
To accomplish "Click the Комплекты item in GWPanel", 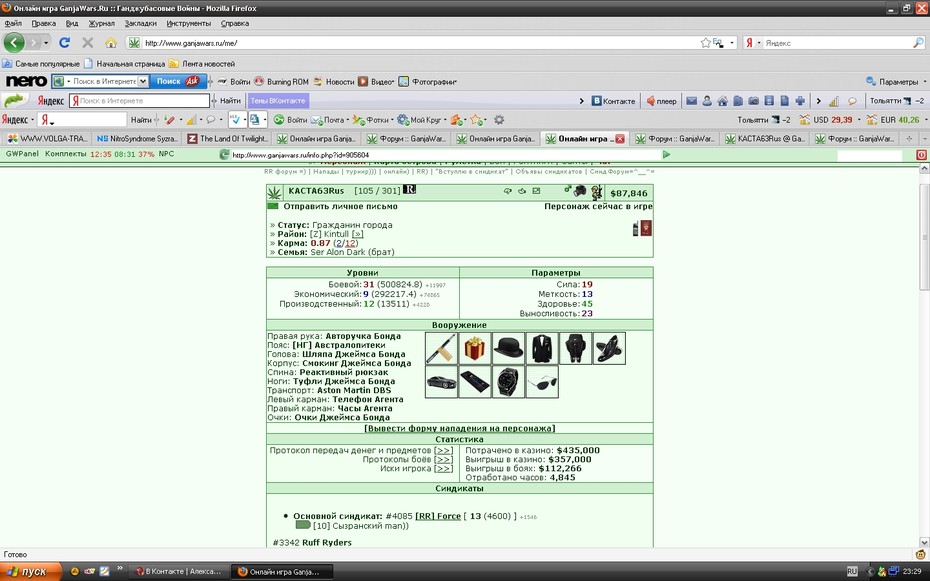I will pos(66,154).
